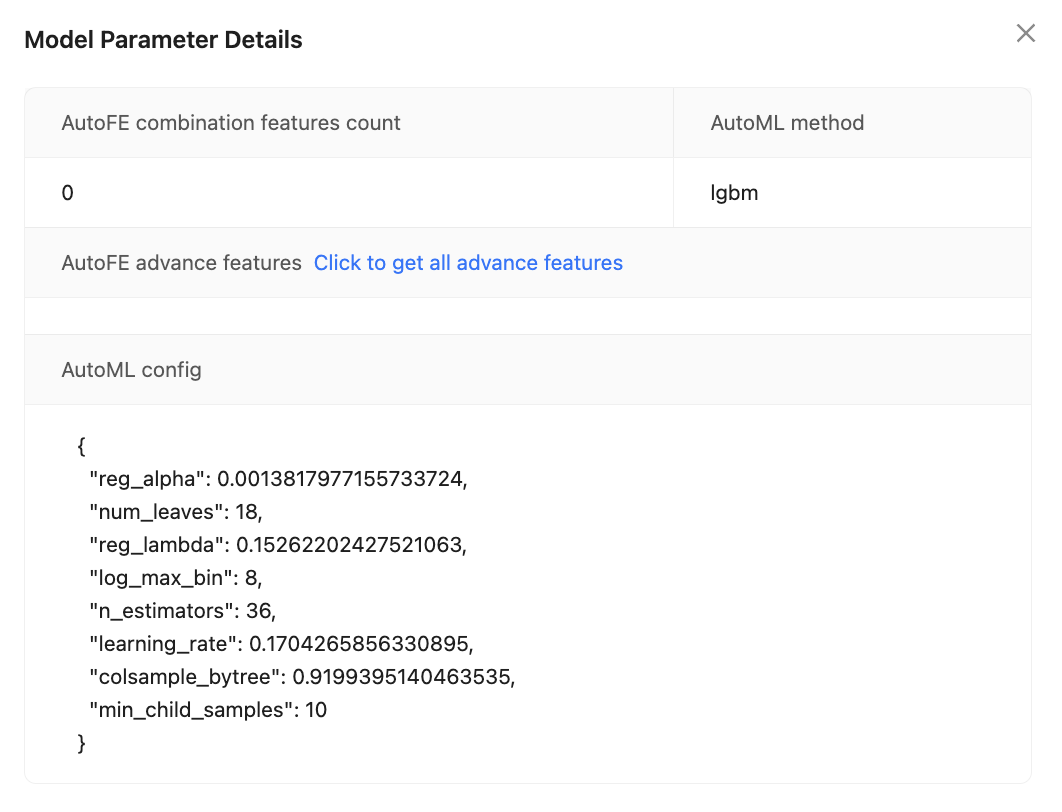Click the opening brace of the config JSON
Viewport: 1062px width, 812px height.
pyautogui.click(x=82, y=446)
